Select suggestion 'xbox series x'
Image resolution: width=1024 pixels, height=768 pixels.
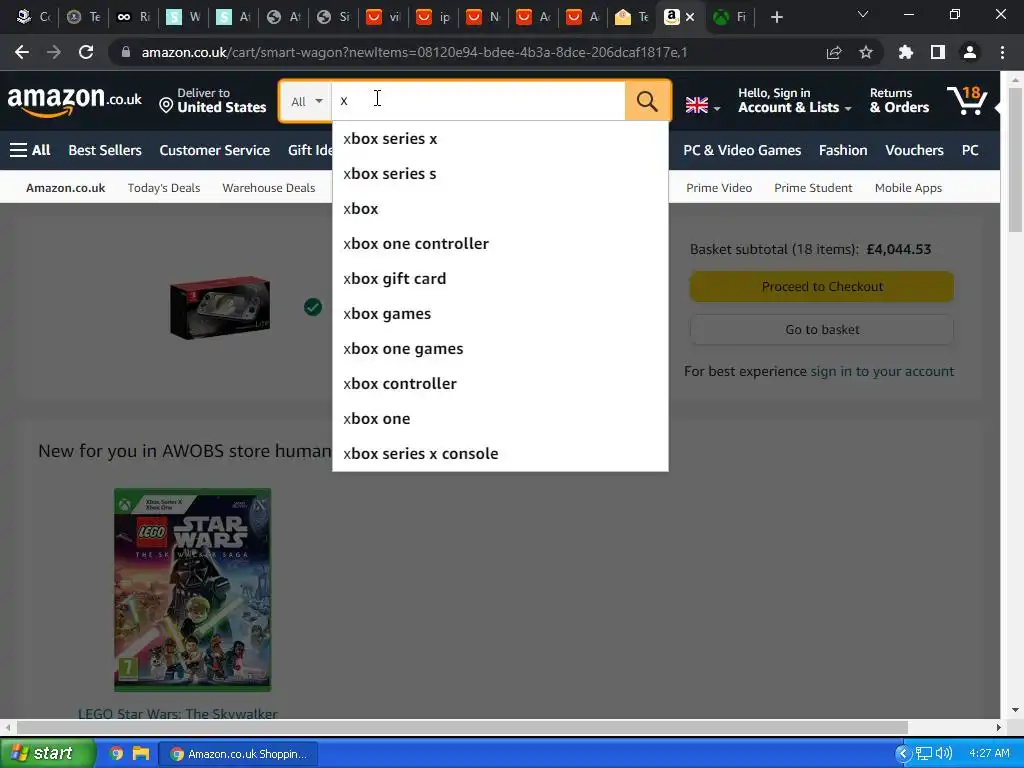tap(500, 138)
